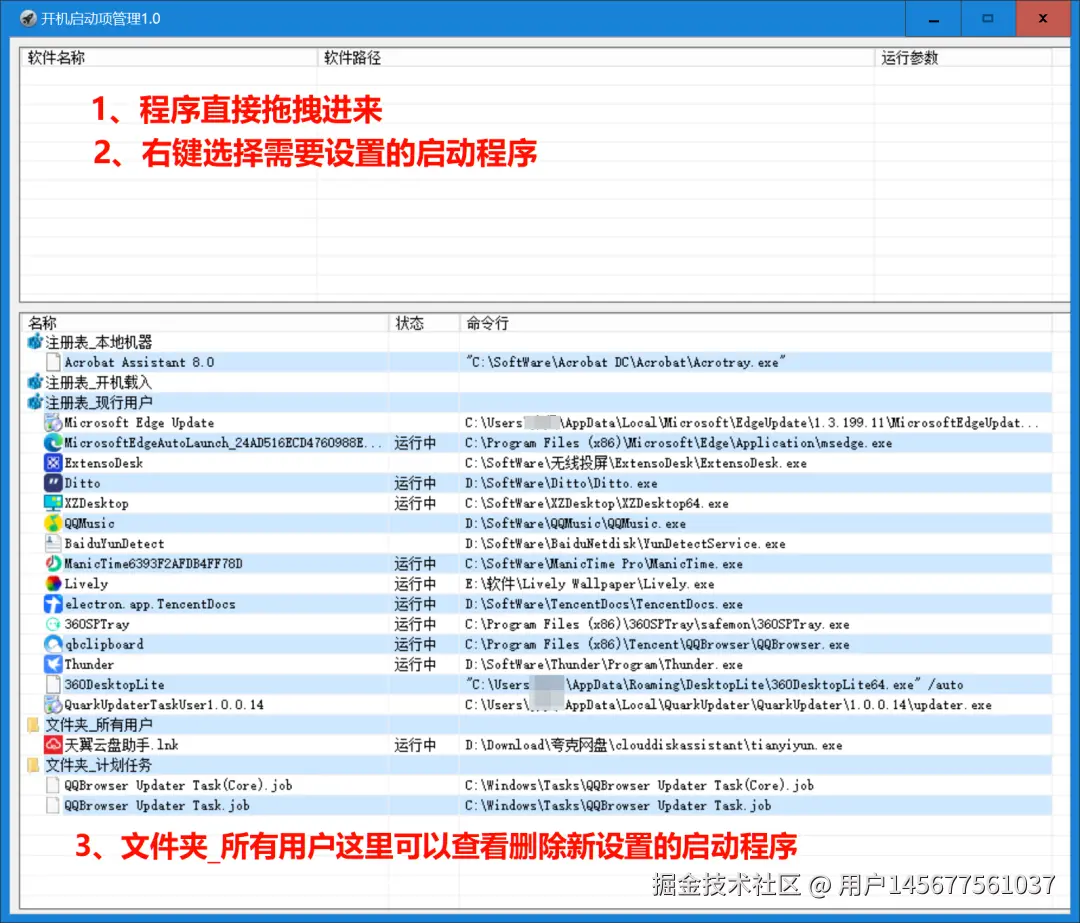Click the XZDesktop icon
Image resolution: width=1080 pixels, height=923 pixels.
(53, 503)
